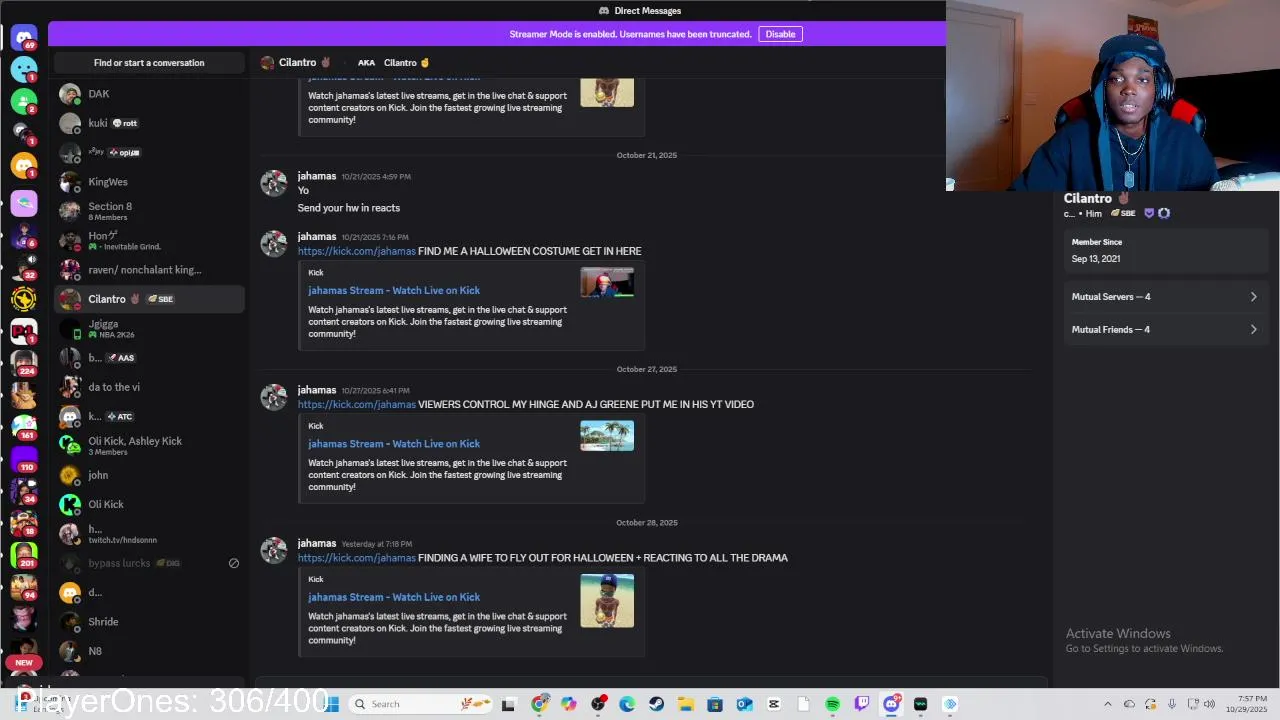This screenshot has height=720, width=1280.
Task: Click Cilantro name in chat header
Action: [x=297, y=62]
